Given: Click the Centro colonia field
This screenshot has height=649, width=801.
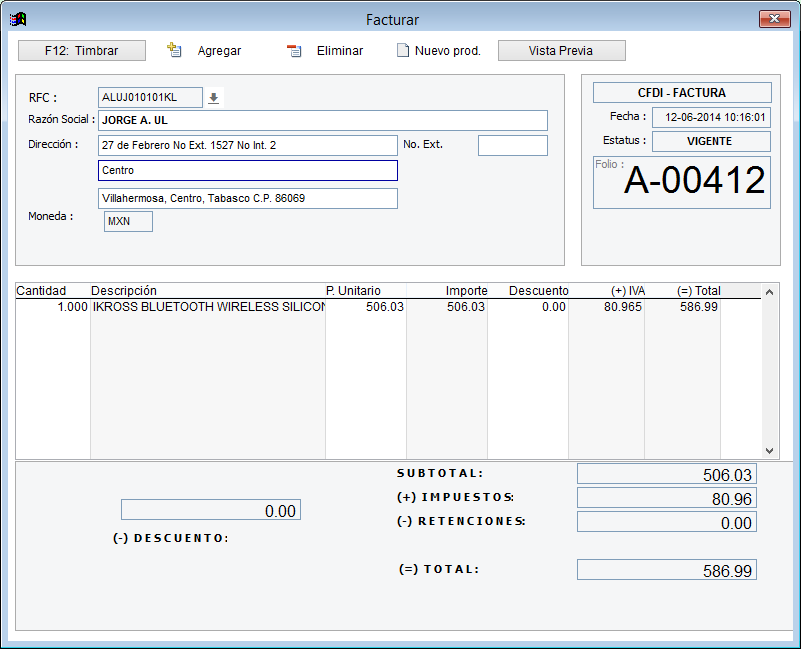Looking at the screenshot, I should click(247, 171).
